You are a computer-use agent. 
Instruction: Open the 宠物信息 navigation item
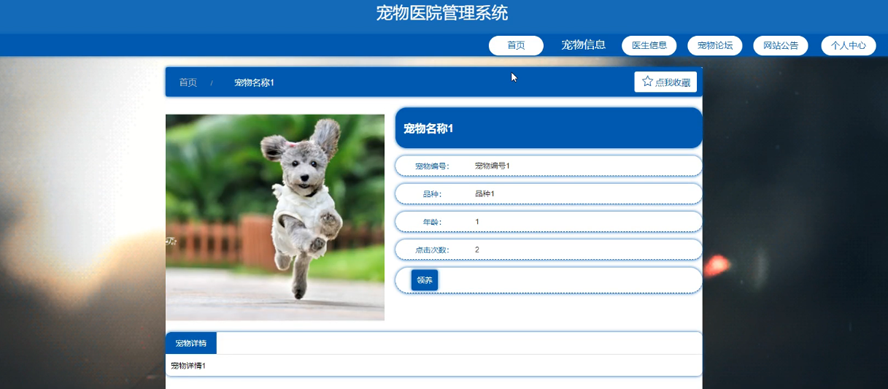click(583, 45)
